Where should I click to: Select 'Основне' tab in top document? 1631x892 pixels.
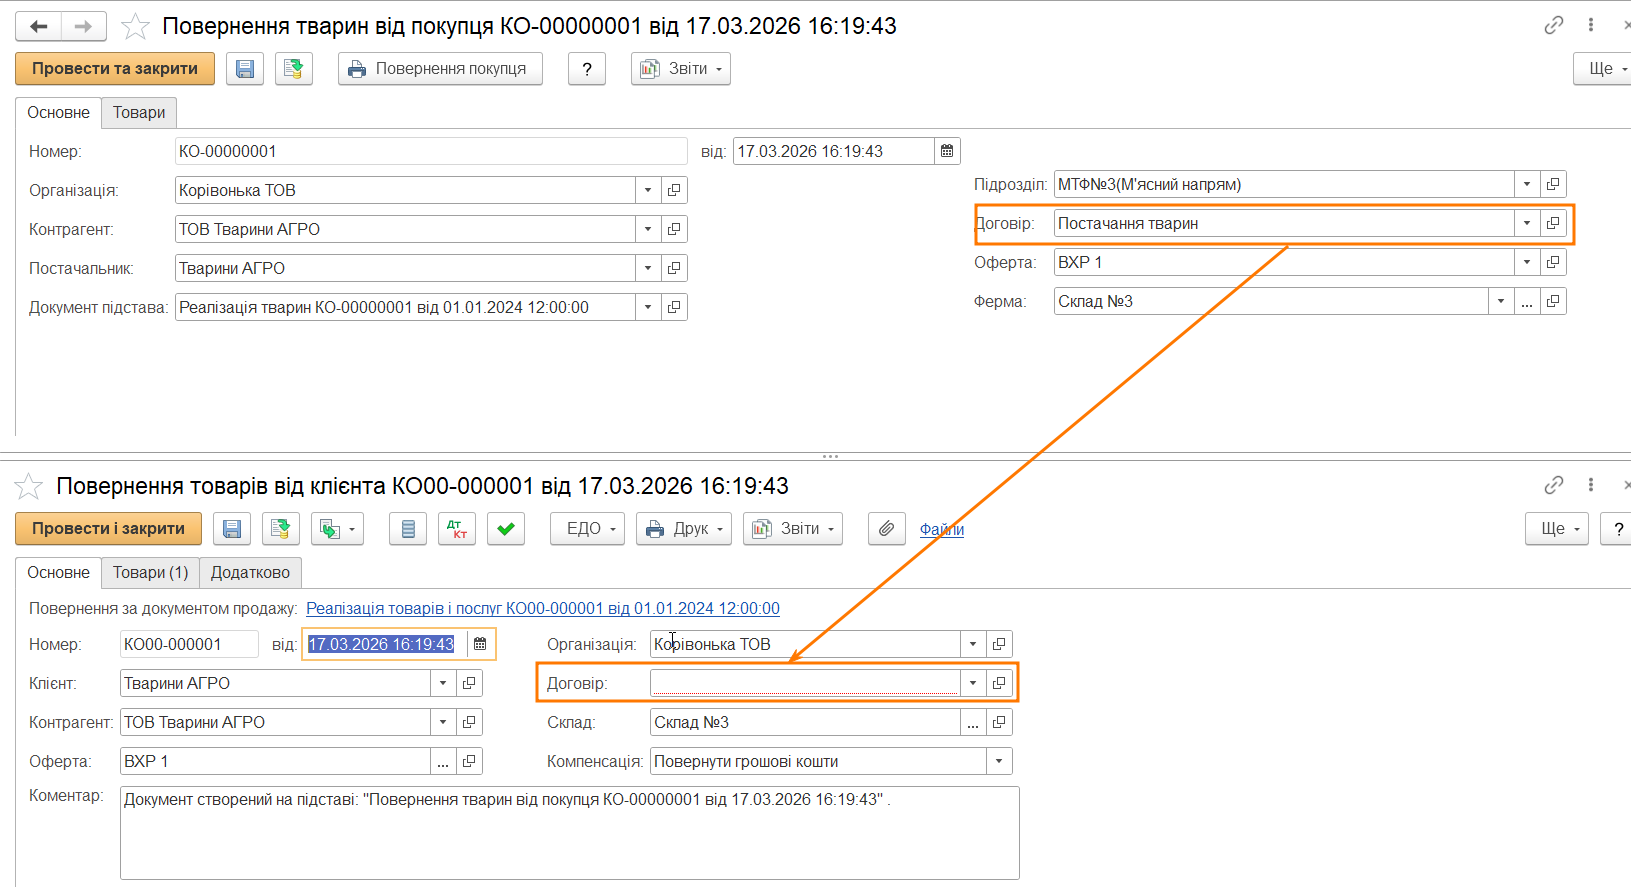[x=58, y=113]
